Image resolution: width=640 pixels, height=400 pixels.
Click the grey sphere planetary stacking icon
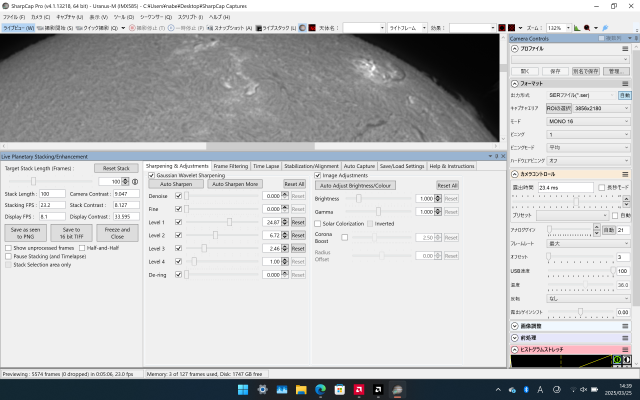coord(302,28)
